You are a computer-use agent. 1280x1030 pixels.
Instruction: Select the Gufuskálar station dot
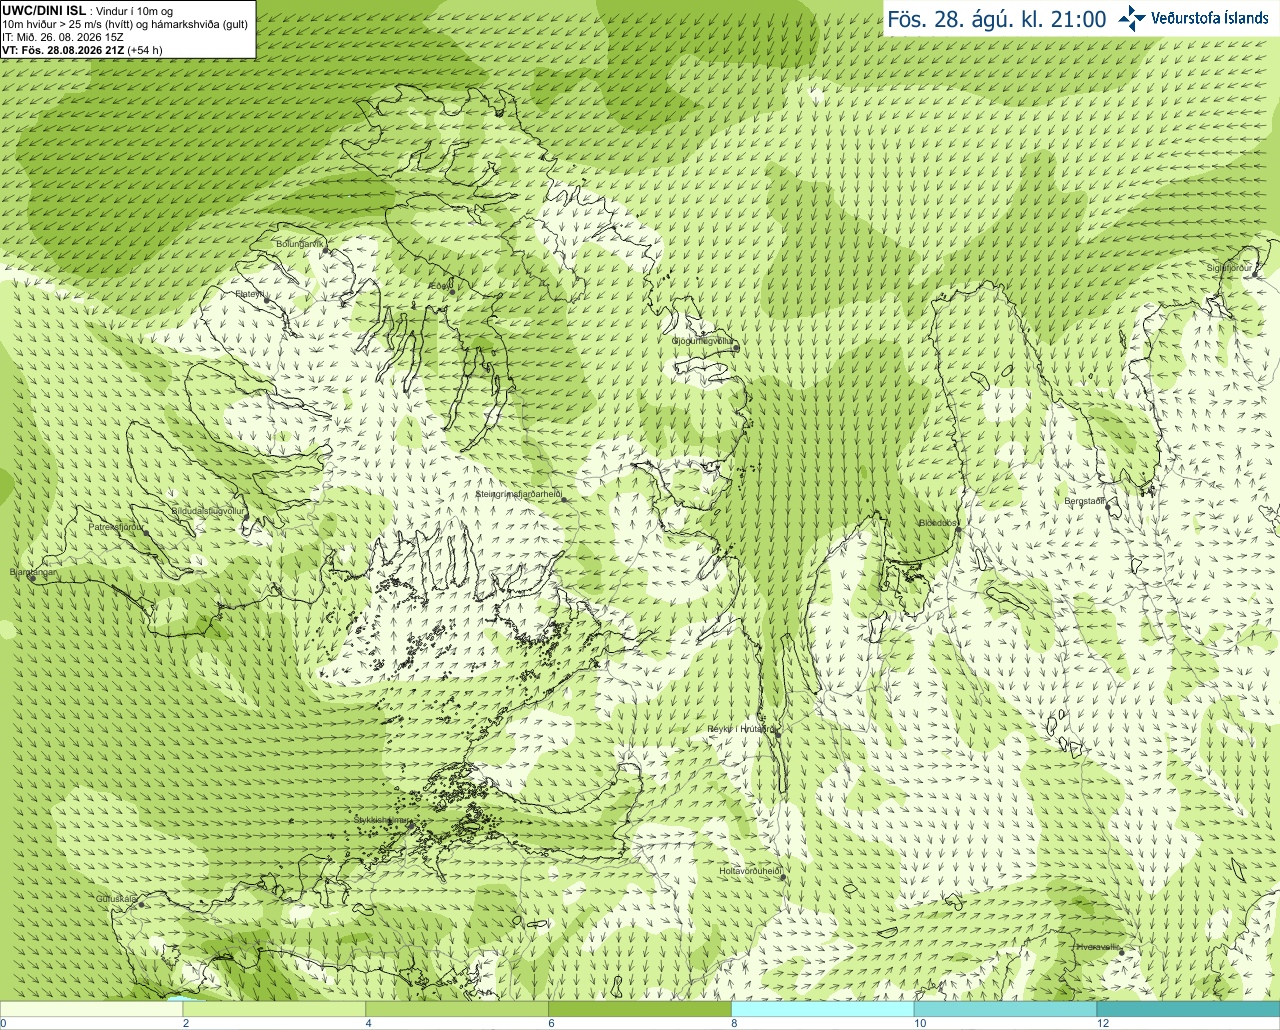(141, 904)
